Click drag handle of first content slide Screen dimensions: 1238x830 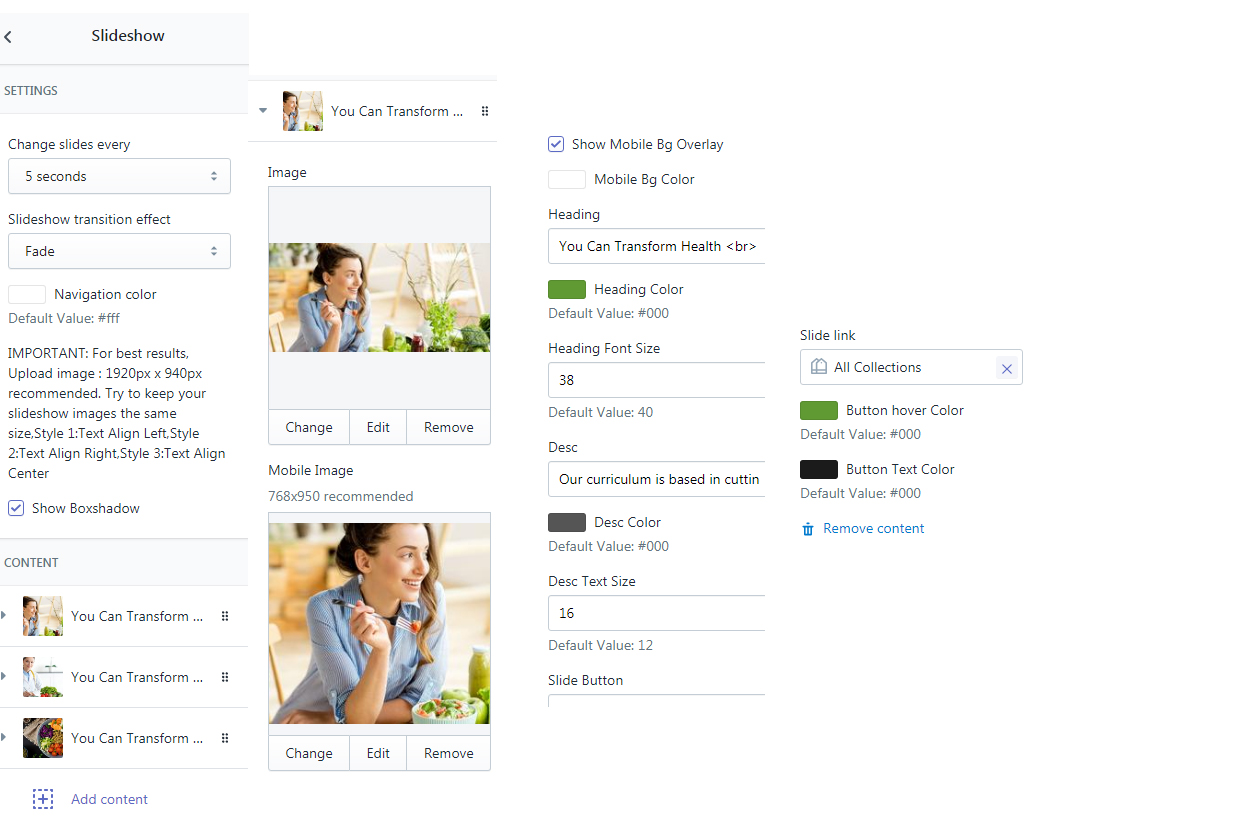coord(225,616)
